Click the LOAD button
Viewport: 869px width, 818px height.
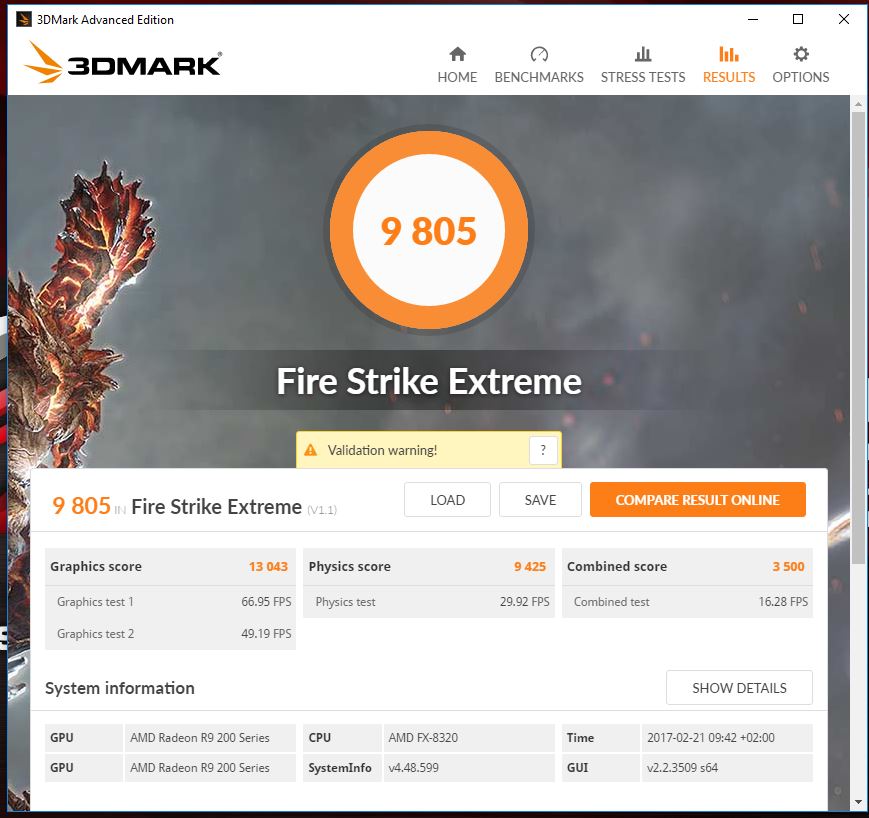click(447, 500)
